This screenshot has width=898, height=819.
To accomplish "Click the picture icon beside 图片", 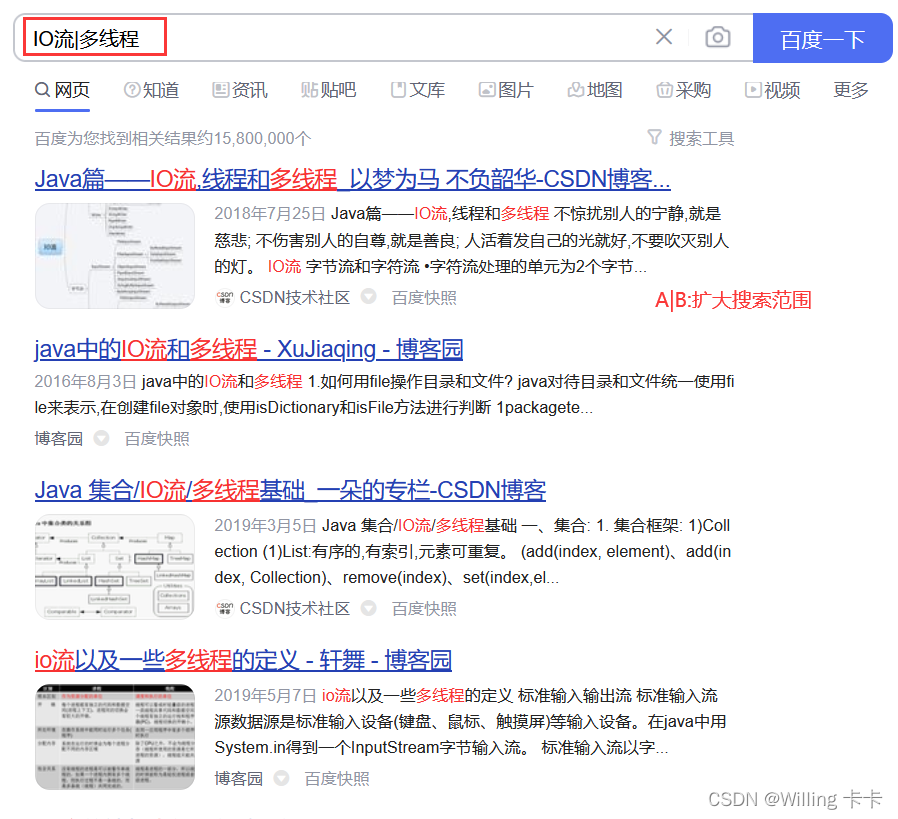I will coord(487,90).
